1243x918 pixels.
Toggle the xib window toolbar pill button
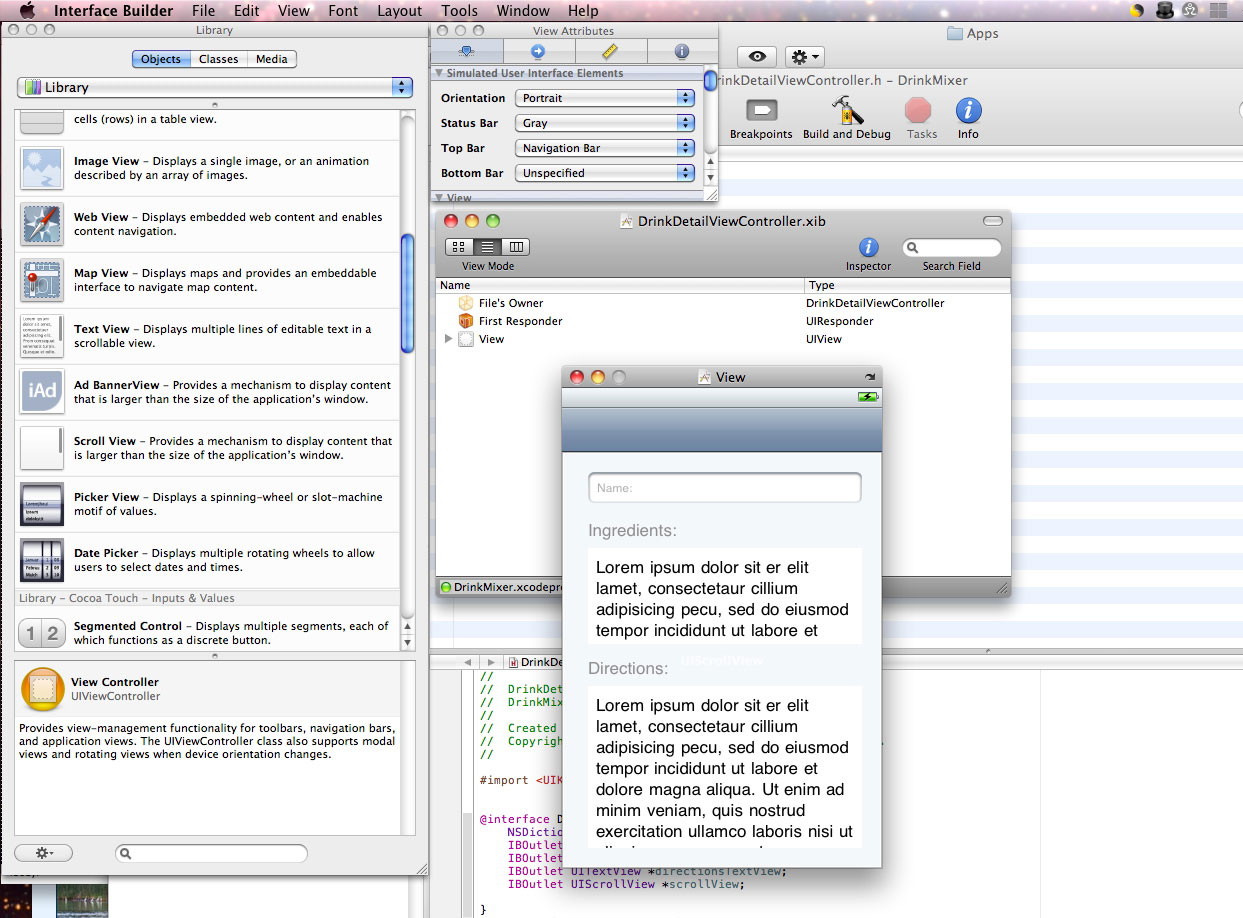pyautogui.click(x=992, y=221)
